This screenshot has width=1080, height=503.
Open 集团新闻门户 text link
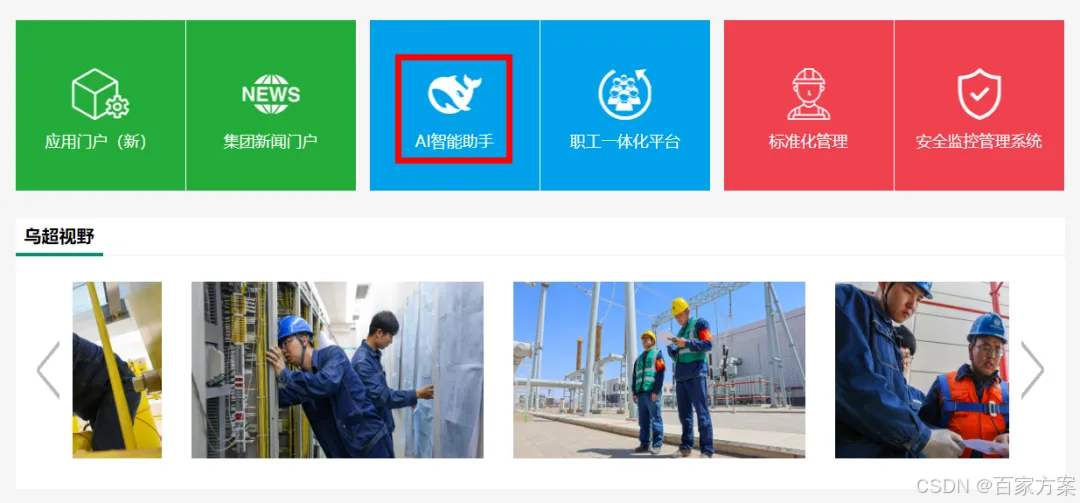pyautogui.click(x=271, y=142)
